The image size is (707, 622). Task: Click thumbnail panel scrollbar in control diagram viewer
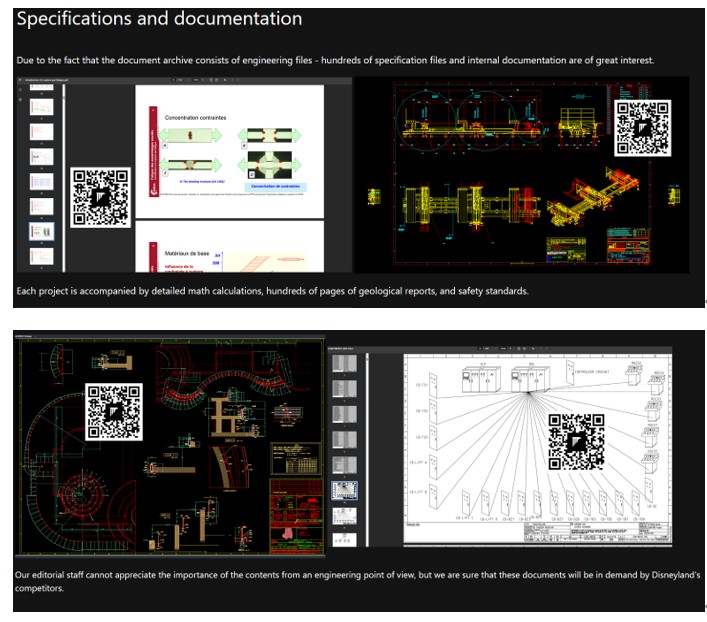pos(367,450)
